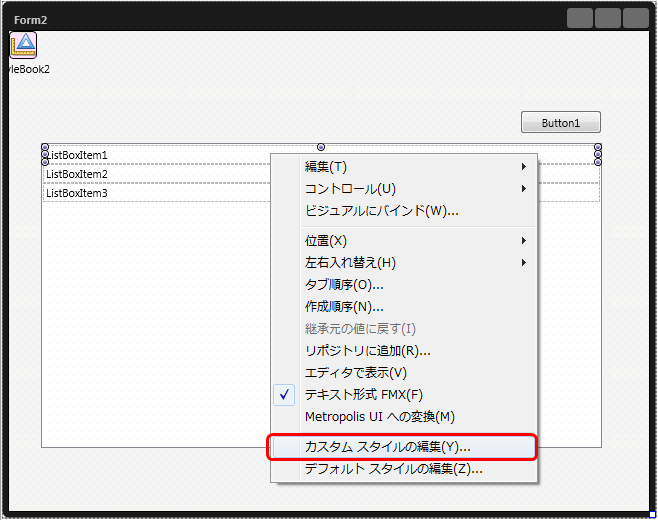Expand the 位置(X) submenu arrow
Image resolution: width=658 pixels, height=520 pixels.
[524, 240]
